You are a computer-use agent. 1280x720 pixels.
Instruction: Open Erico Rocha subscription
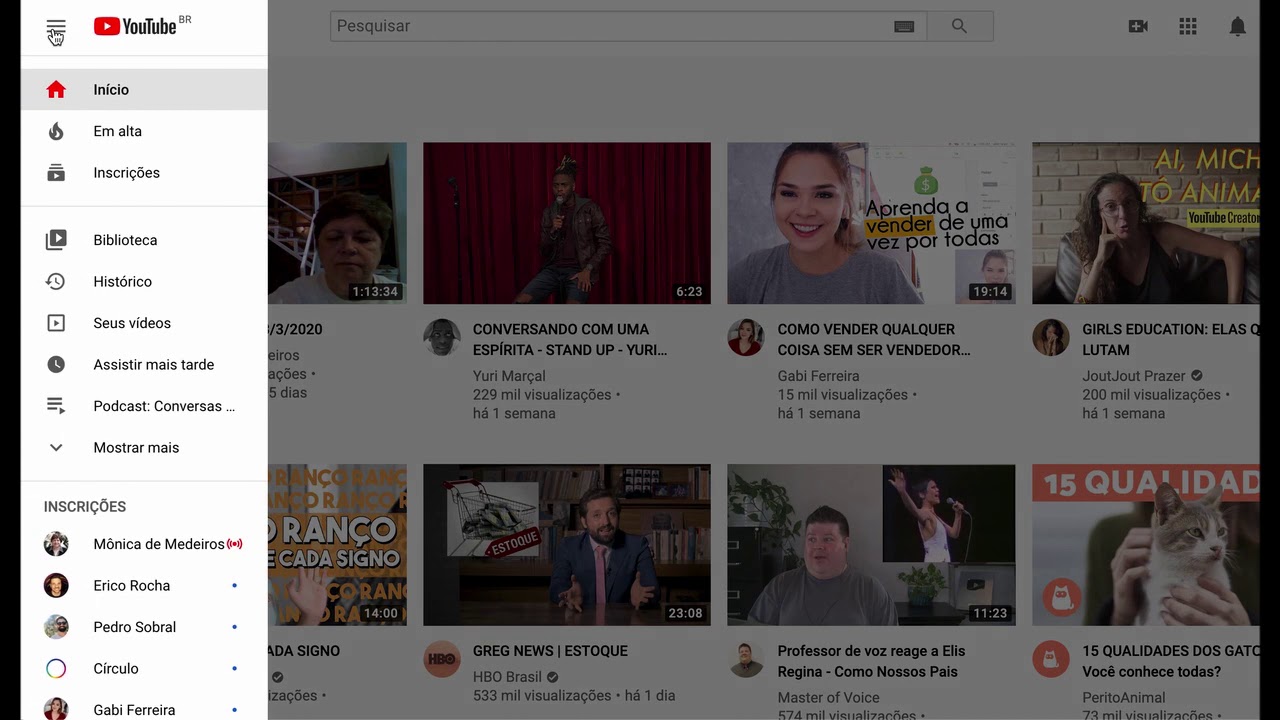[x=144, y=586]
